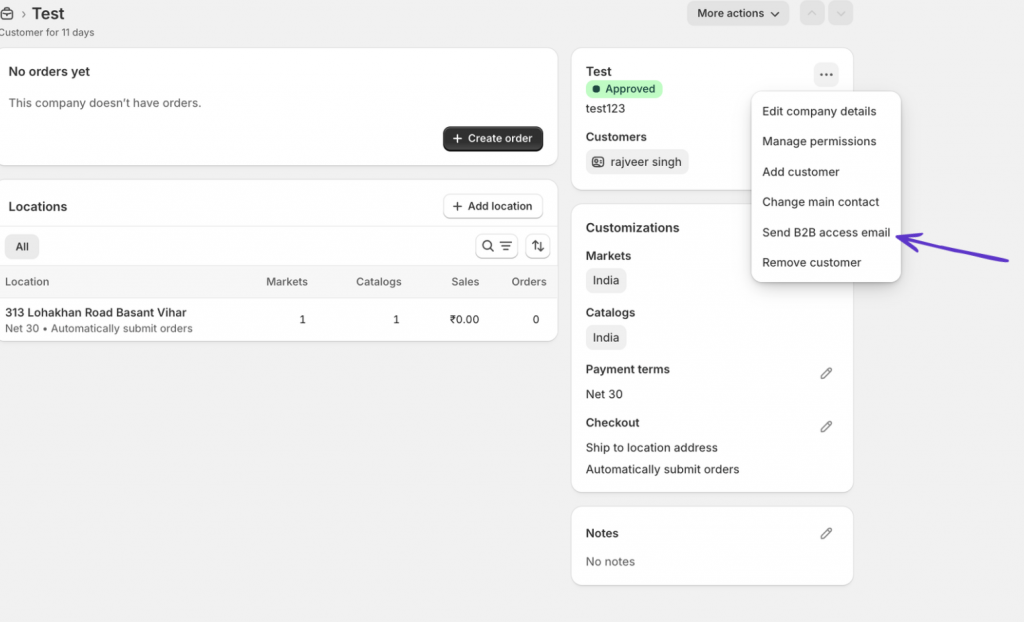1024x622 pixels.
Task: Select Send B2B access email
Action: (x=825, y=232)
